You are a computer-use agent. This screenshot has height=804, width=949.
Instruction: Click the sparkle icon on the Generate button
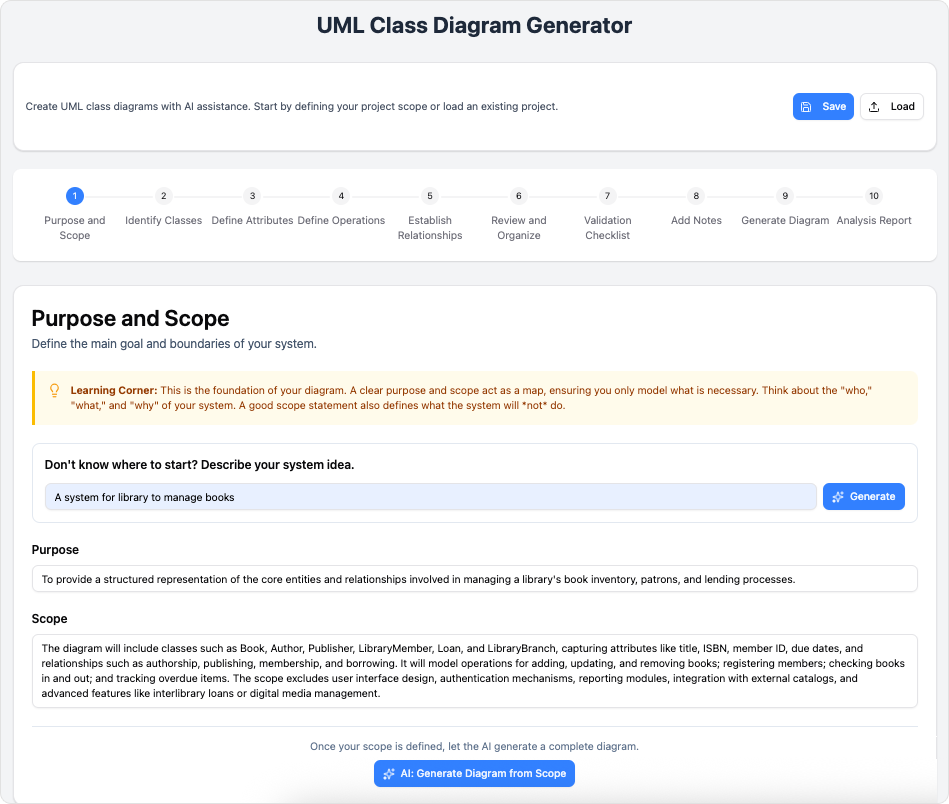pos(836,496)
